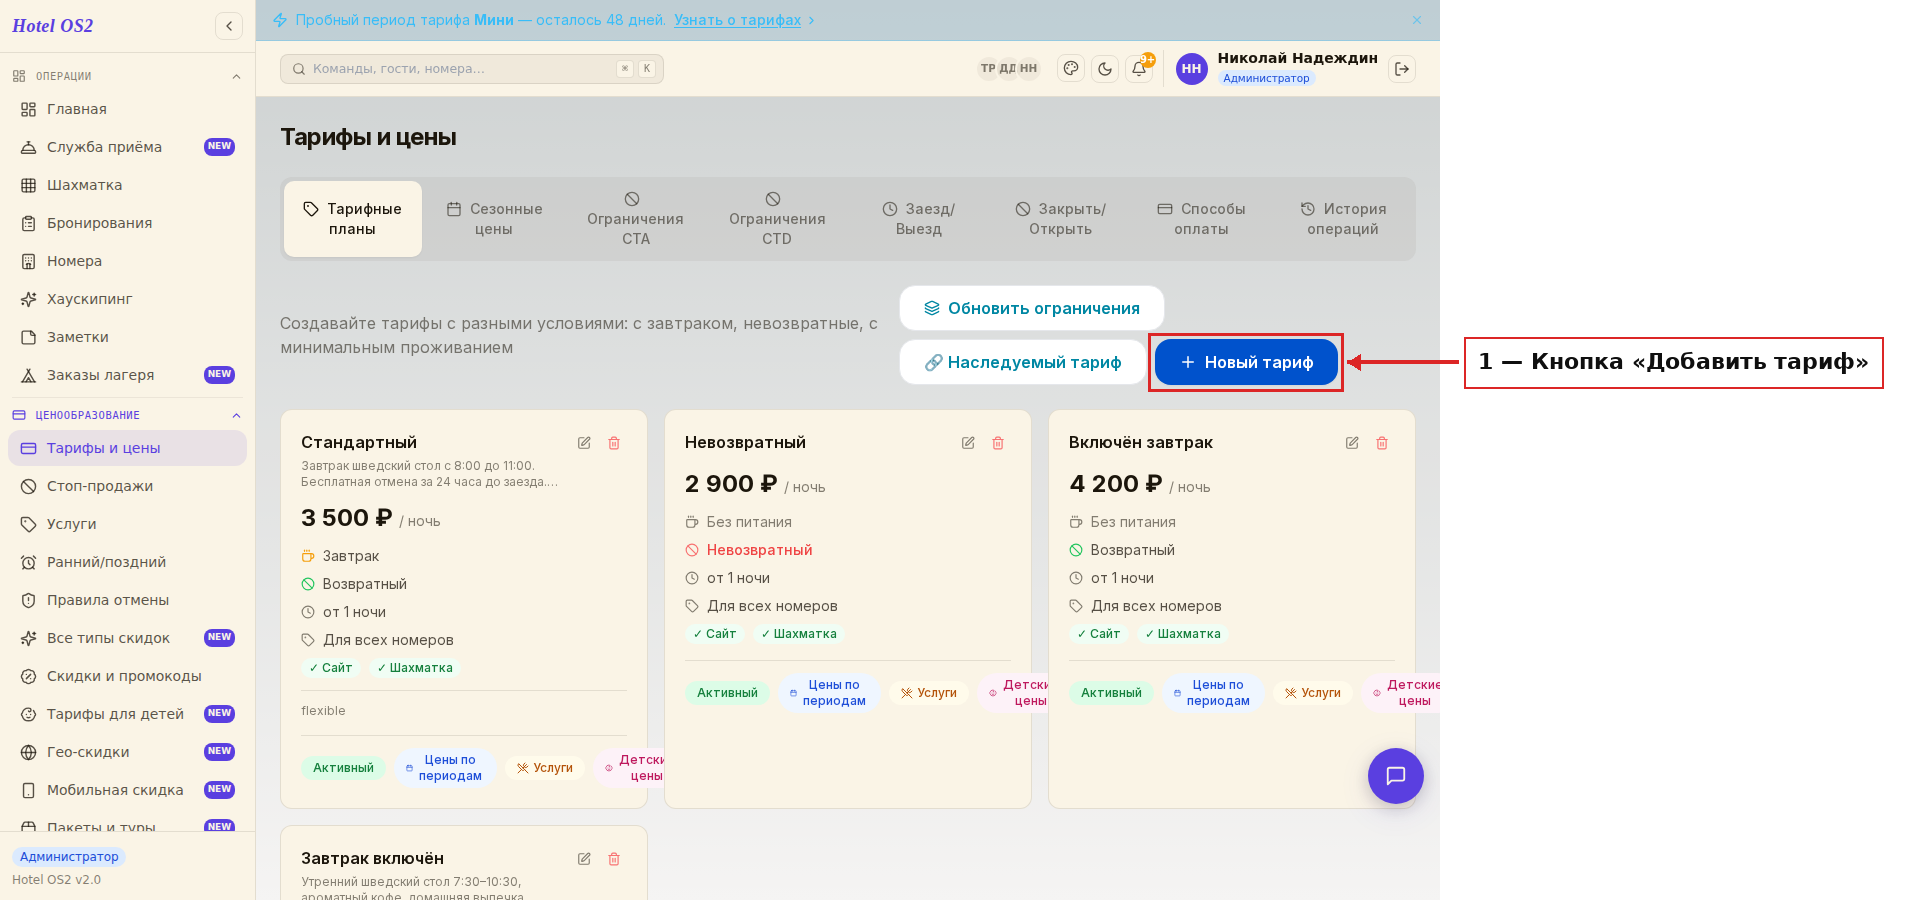
Task: Collapse the sidebar with the chevron button
Action: coord(229,26)
